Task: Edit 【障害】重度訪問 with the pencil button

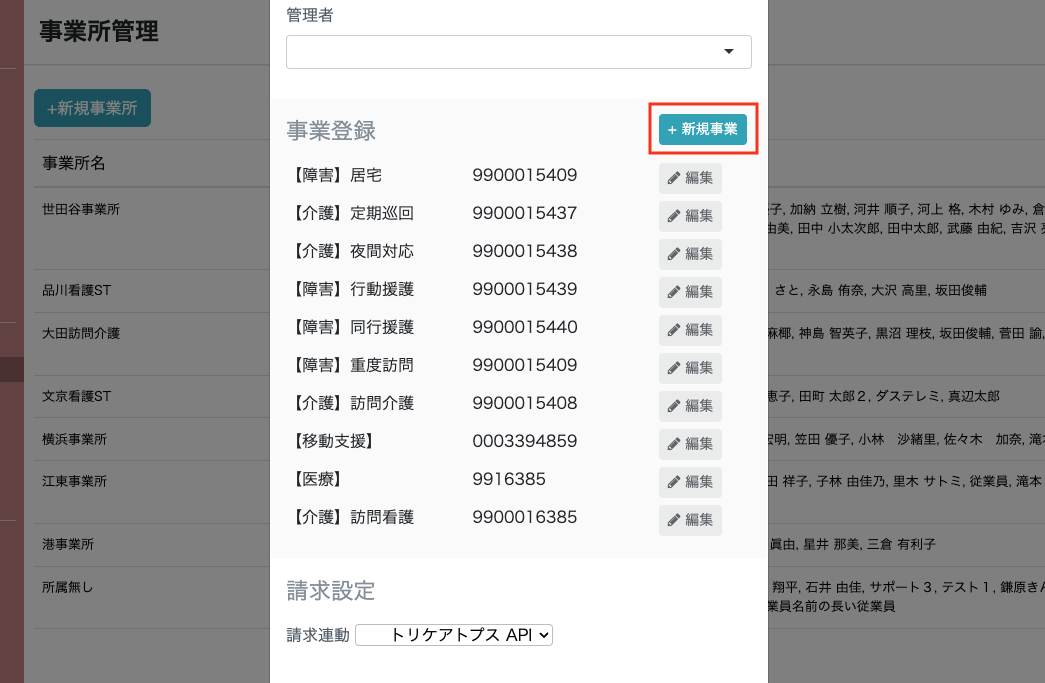Action: [x=690, y=368]
